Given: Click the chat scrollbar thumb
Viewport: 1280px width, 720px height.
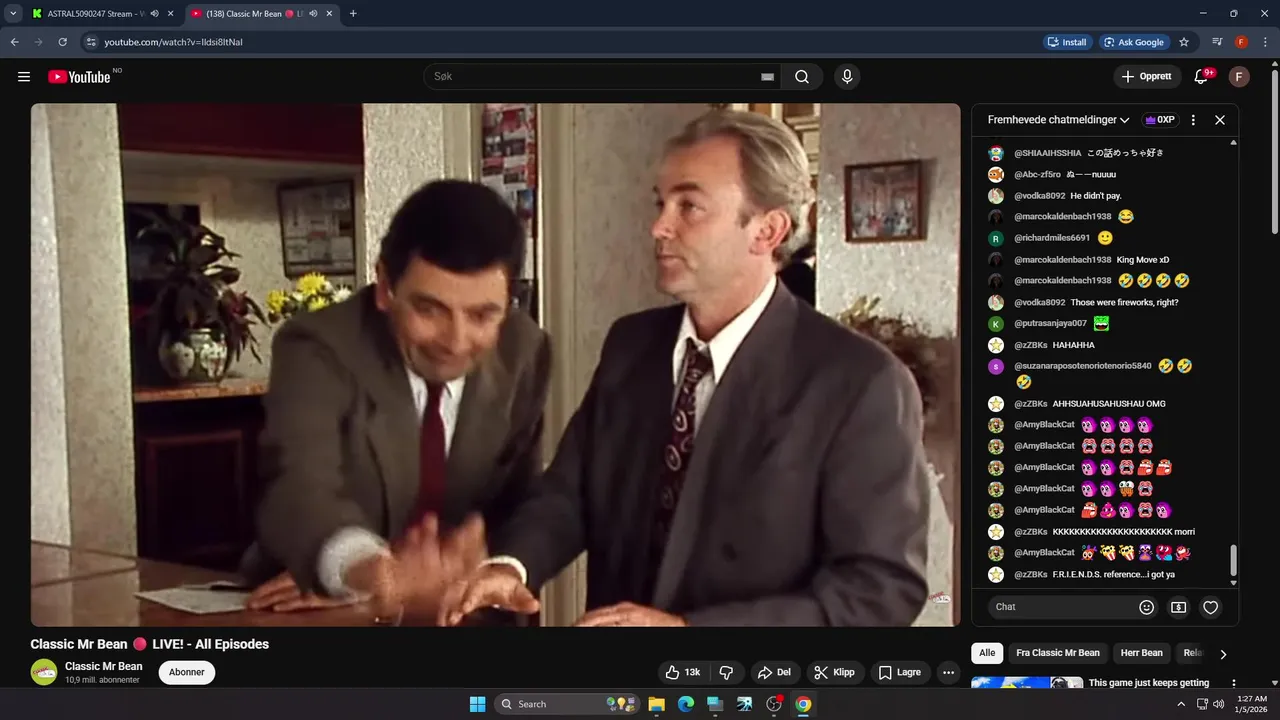Looking at the screenshot, I should tap(1233, 560).
